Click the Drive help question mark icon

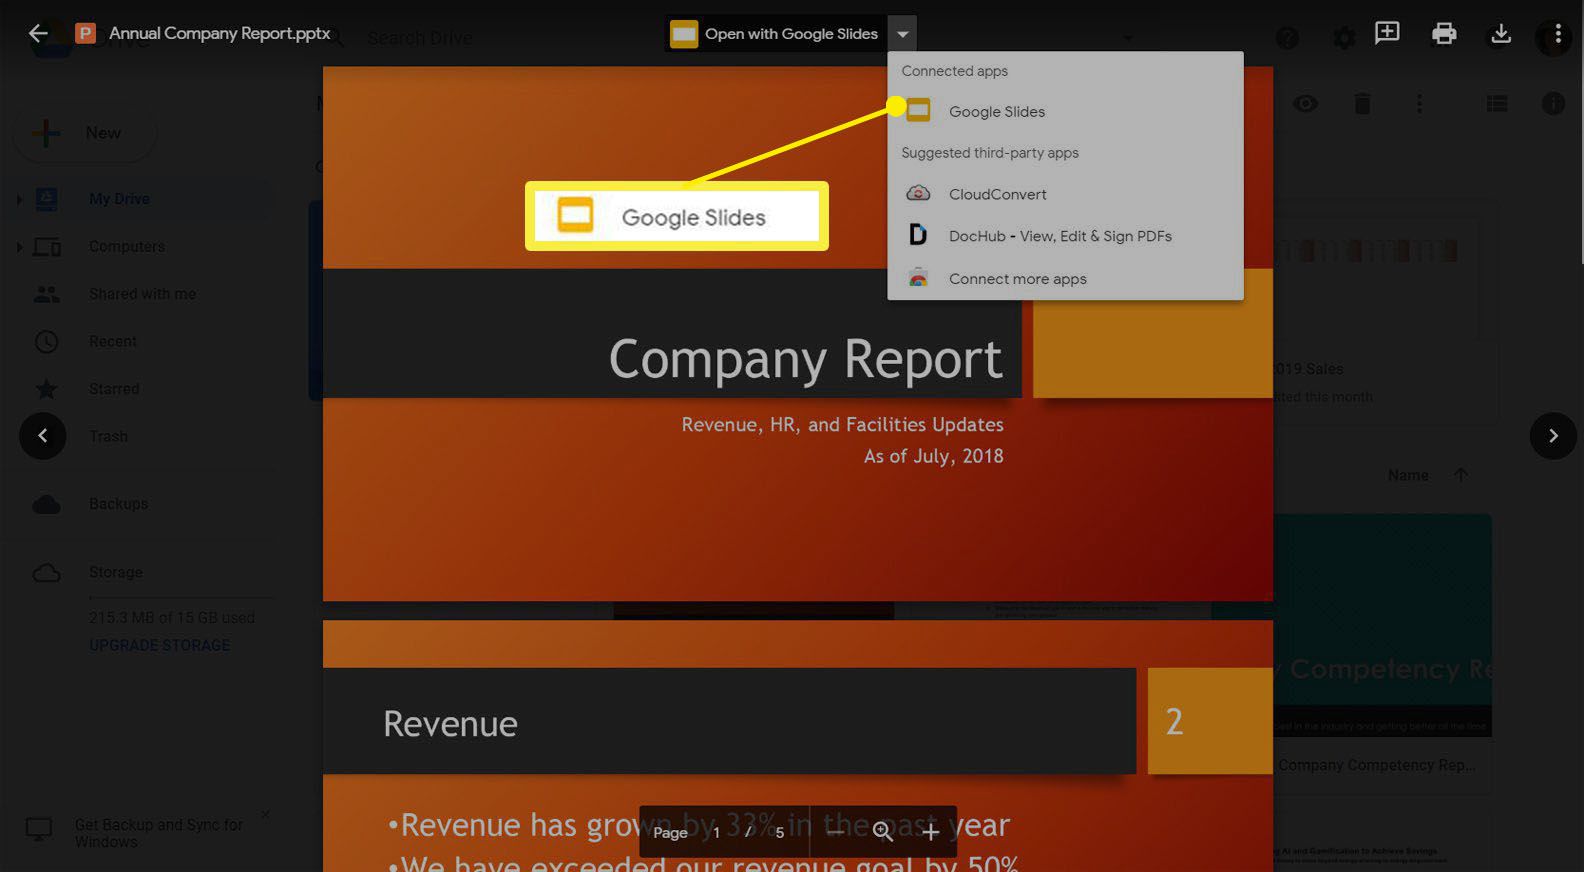(1287, 38)
